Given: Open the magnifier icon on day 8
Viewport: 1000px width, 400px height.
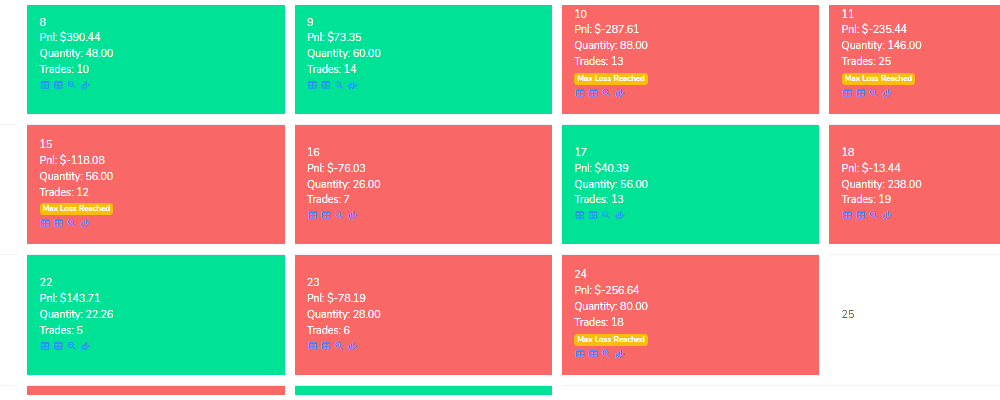Looking at the screenshot, I should pos(71,85).
